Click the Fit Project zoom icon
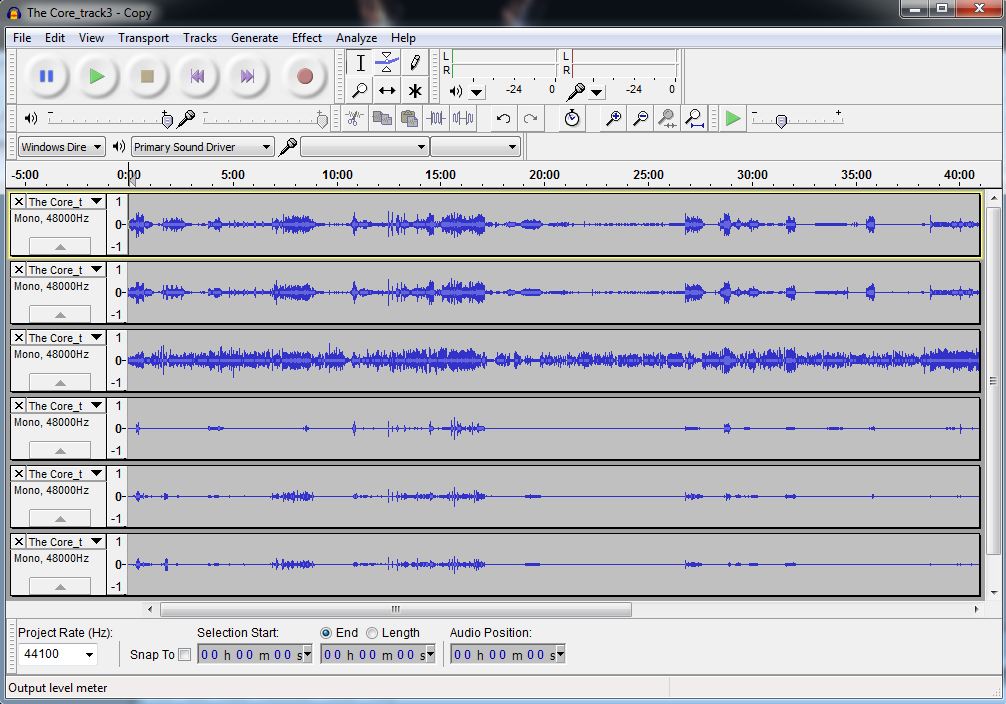The image size is (1006, 704). point(695,119)
